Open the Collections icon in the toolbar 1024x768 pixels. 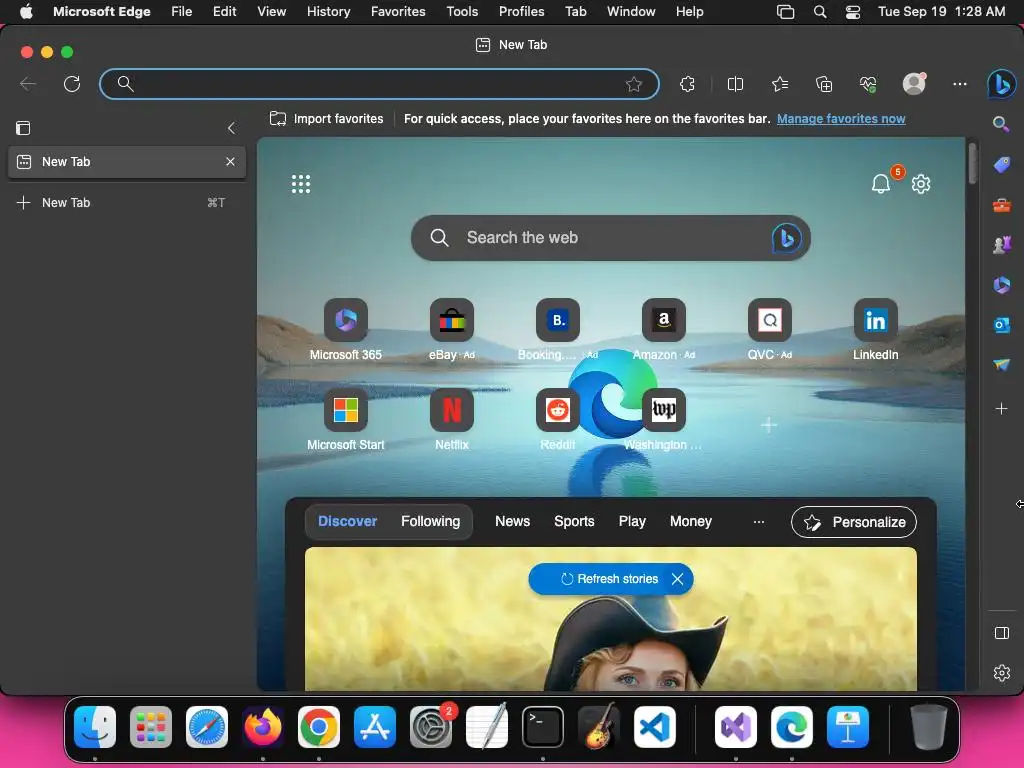tap(824, 84)
